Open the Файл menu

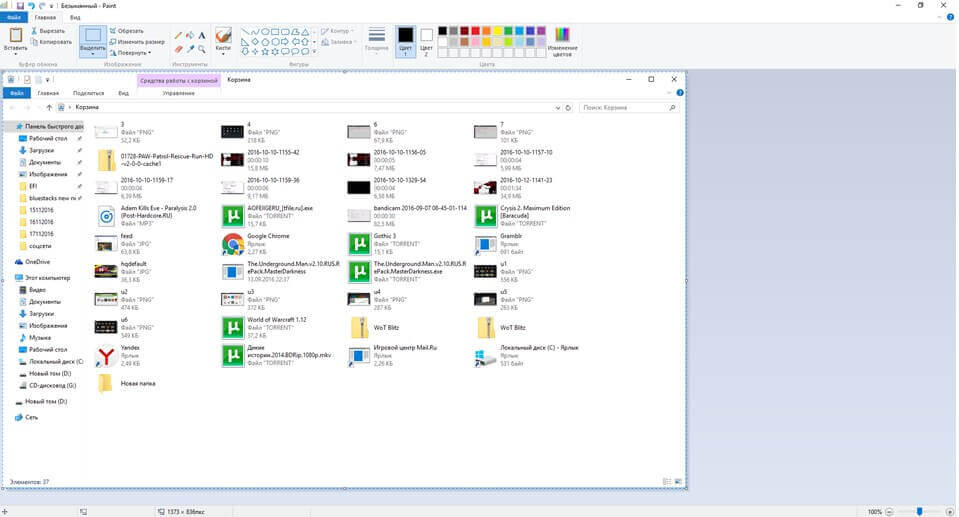[14, 17]
